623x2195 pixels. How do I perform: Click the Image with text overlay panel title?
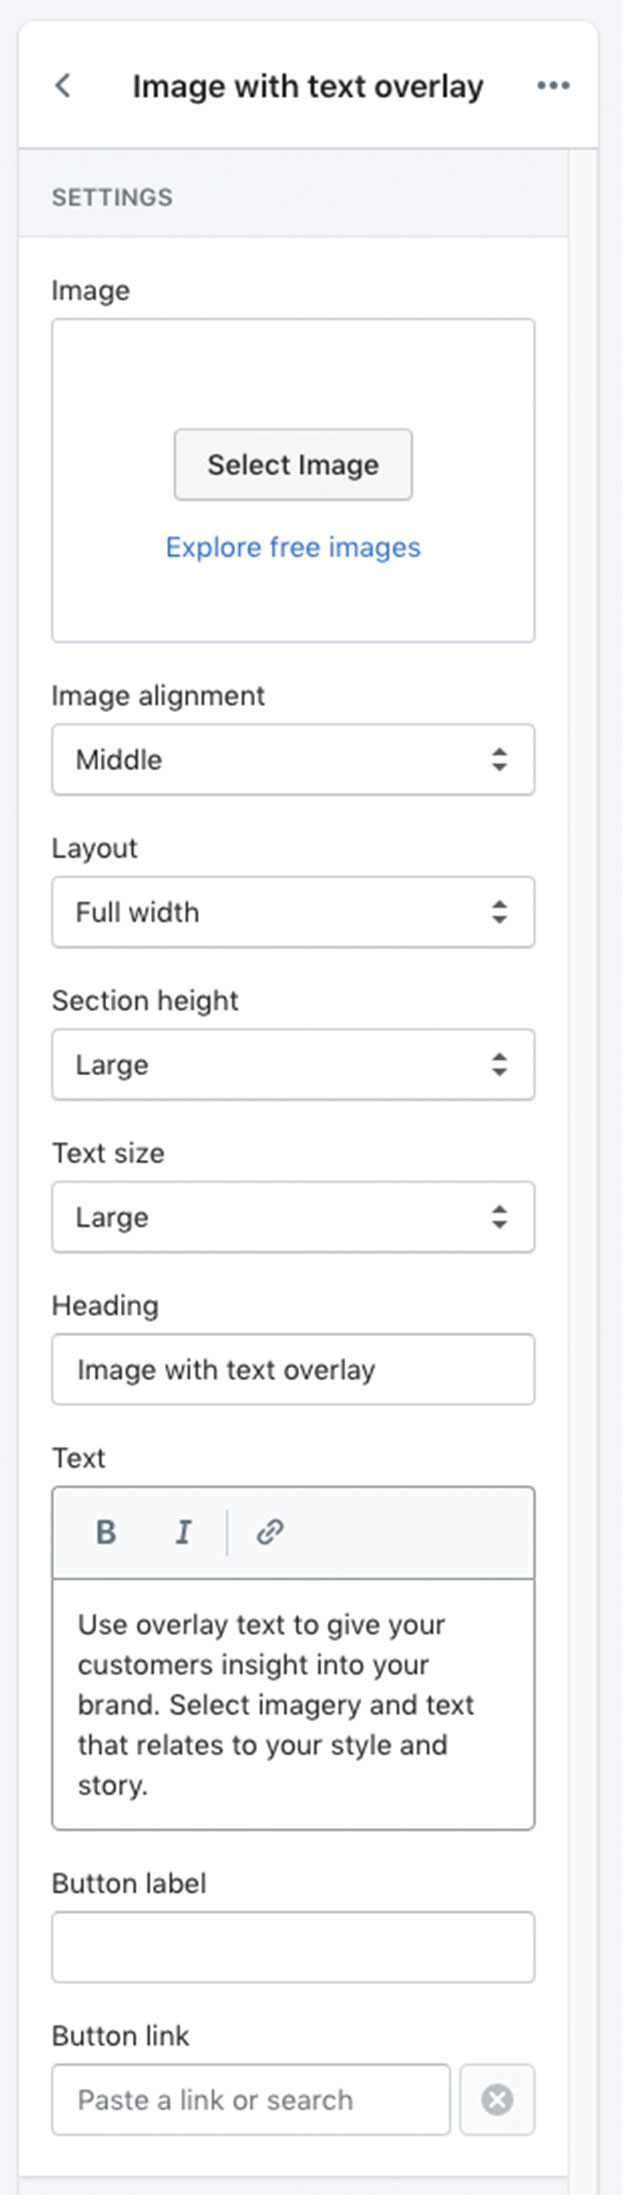(308, 87)
